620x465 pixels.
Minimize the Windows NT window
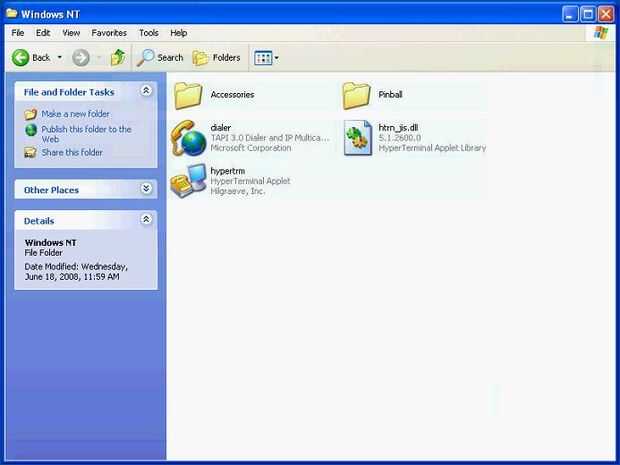pos(570,15)
